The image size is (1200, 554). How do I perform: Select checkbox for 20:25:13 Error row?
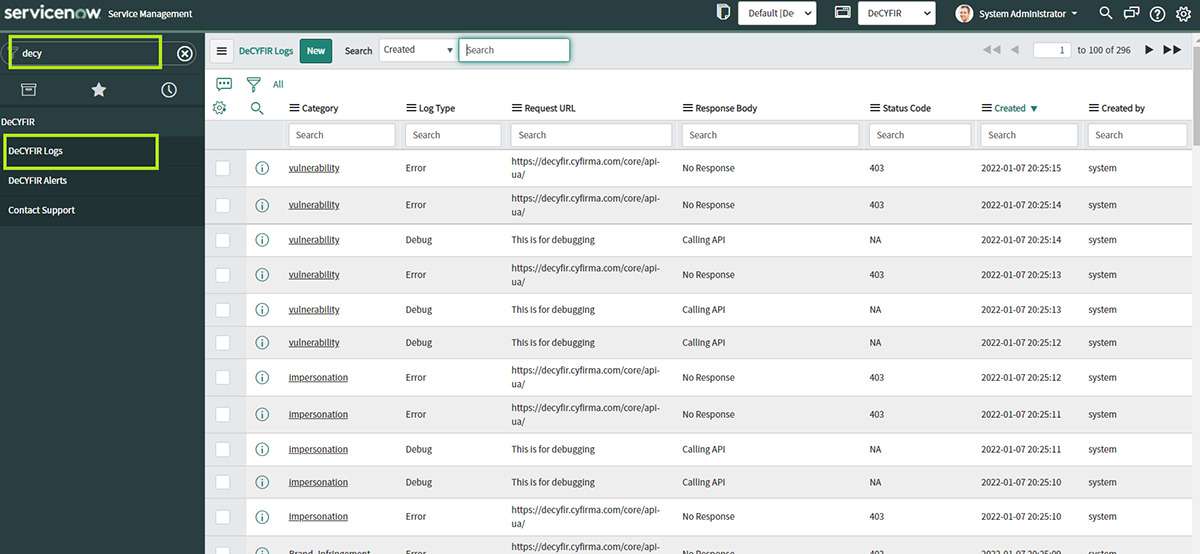click(x=222, y=275)
